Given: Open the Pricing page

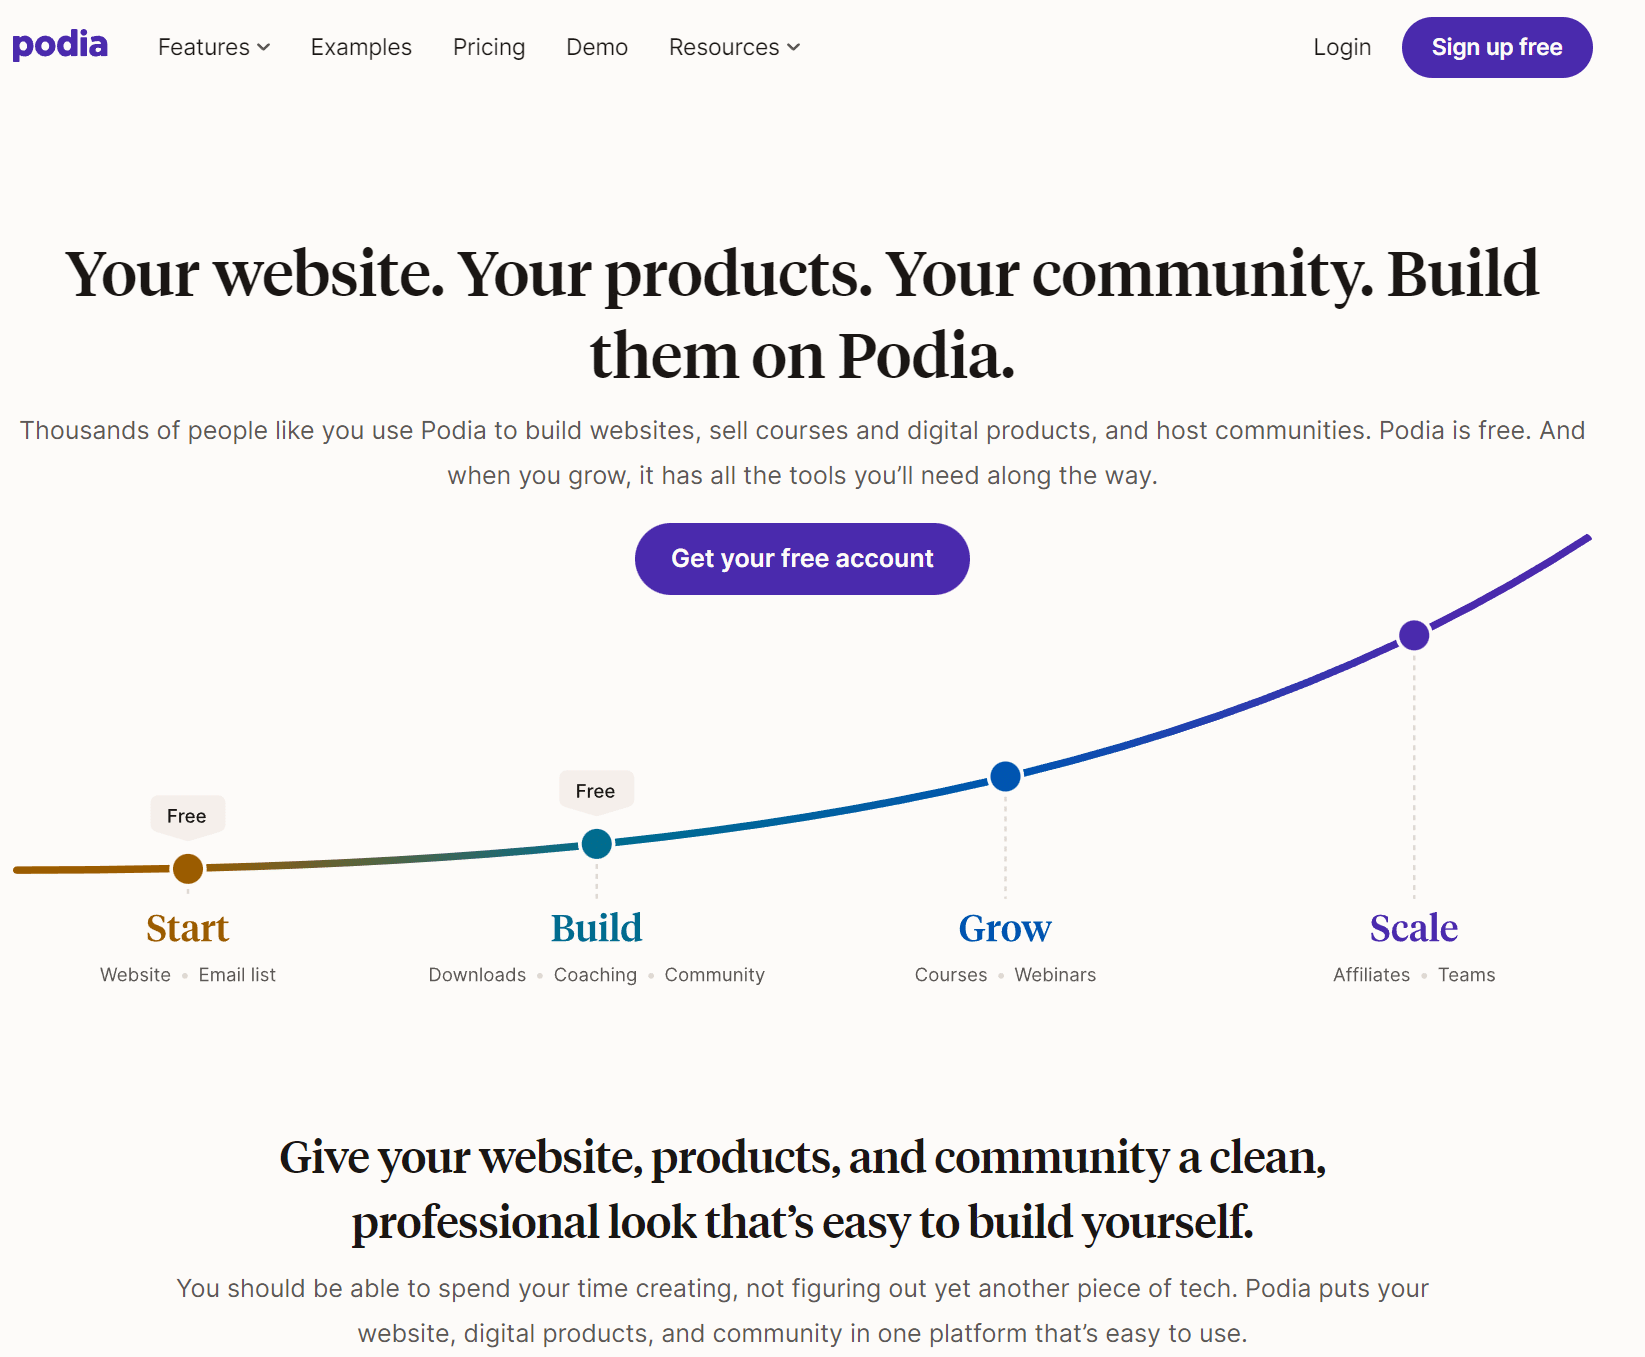Looking at the screenshot, I should click(489, 47).
